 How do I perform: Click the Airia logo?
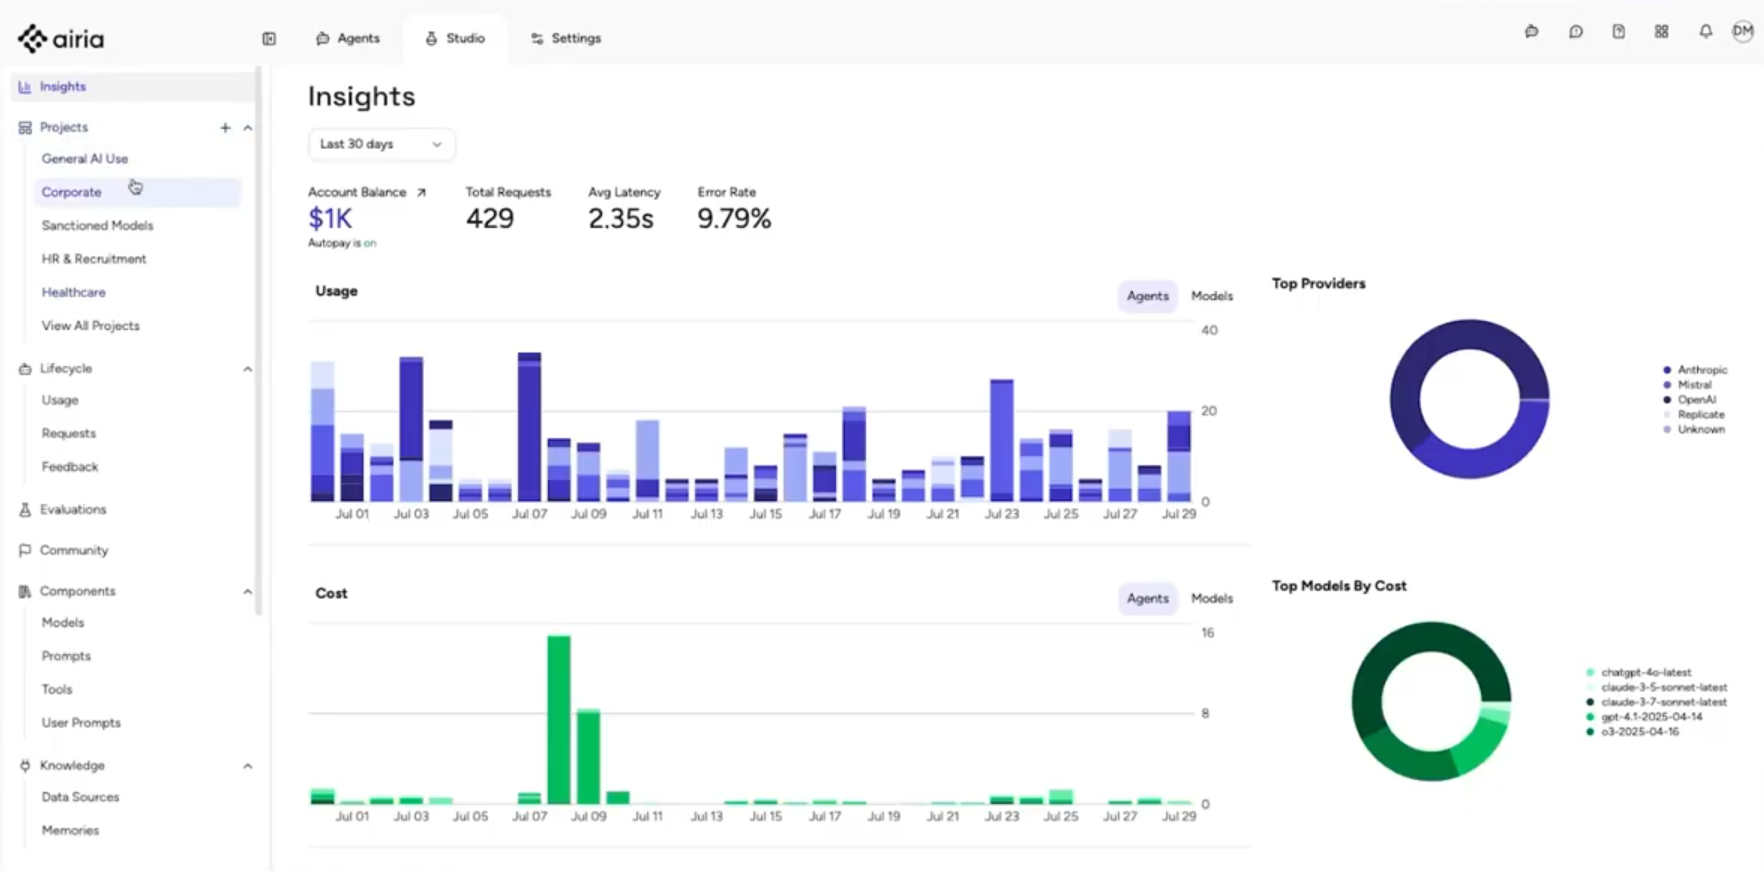pos(61,39)
